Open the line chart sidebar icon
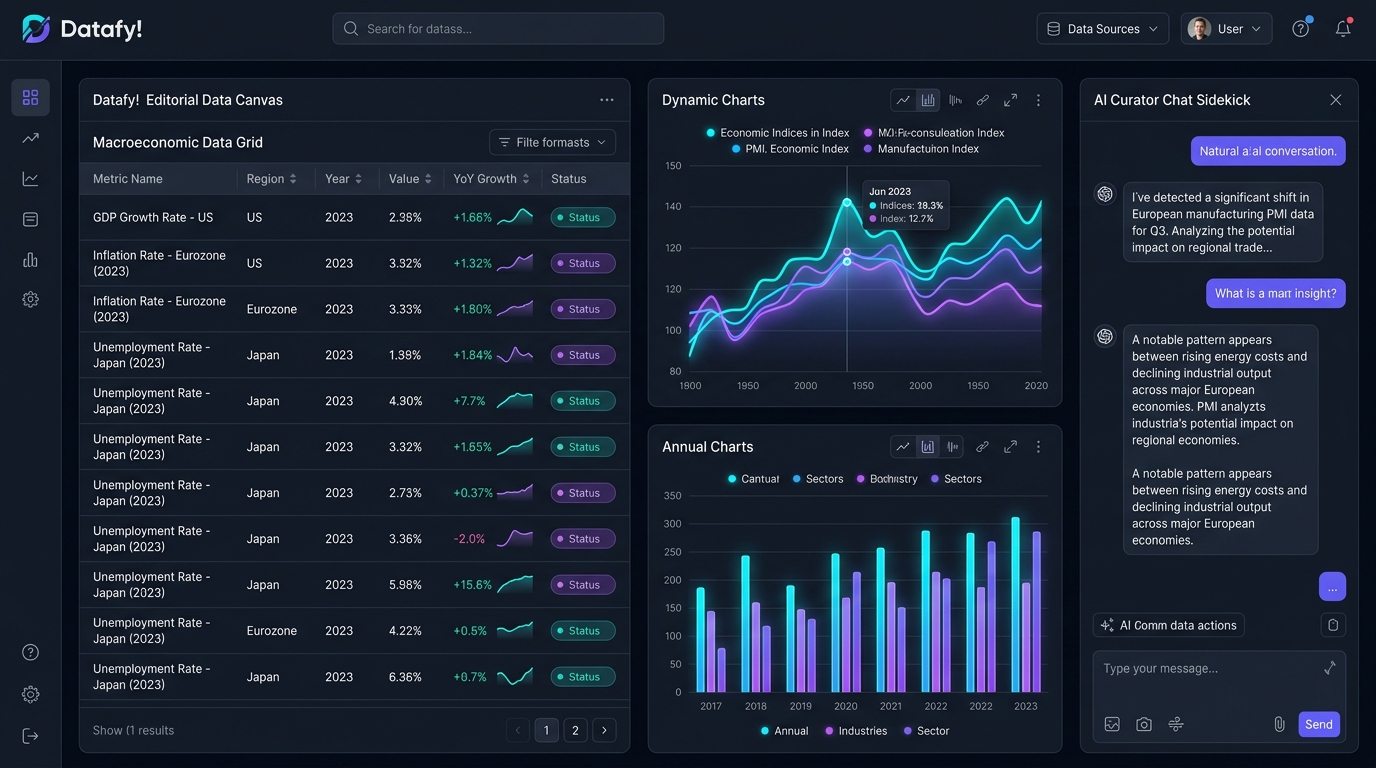The image size is (1376, 768). tap(30, 179)
